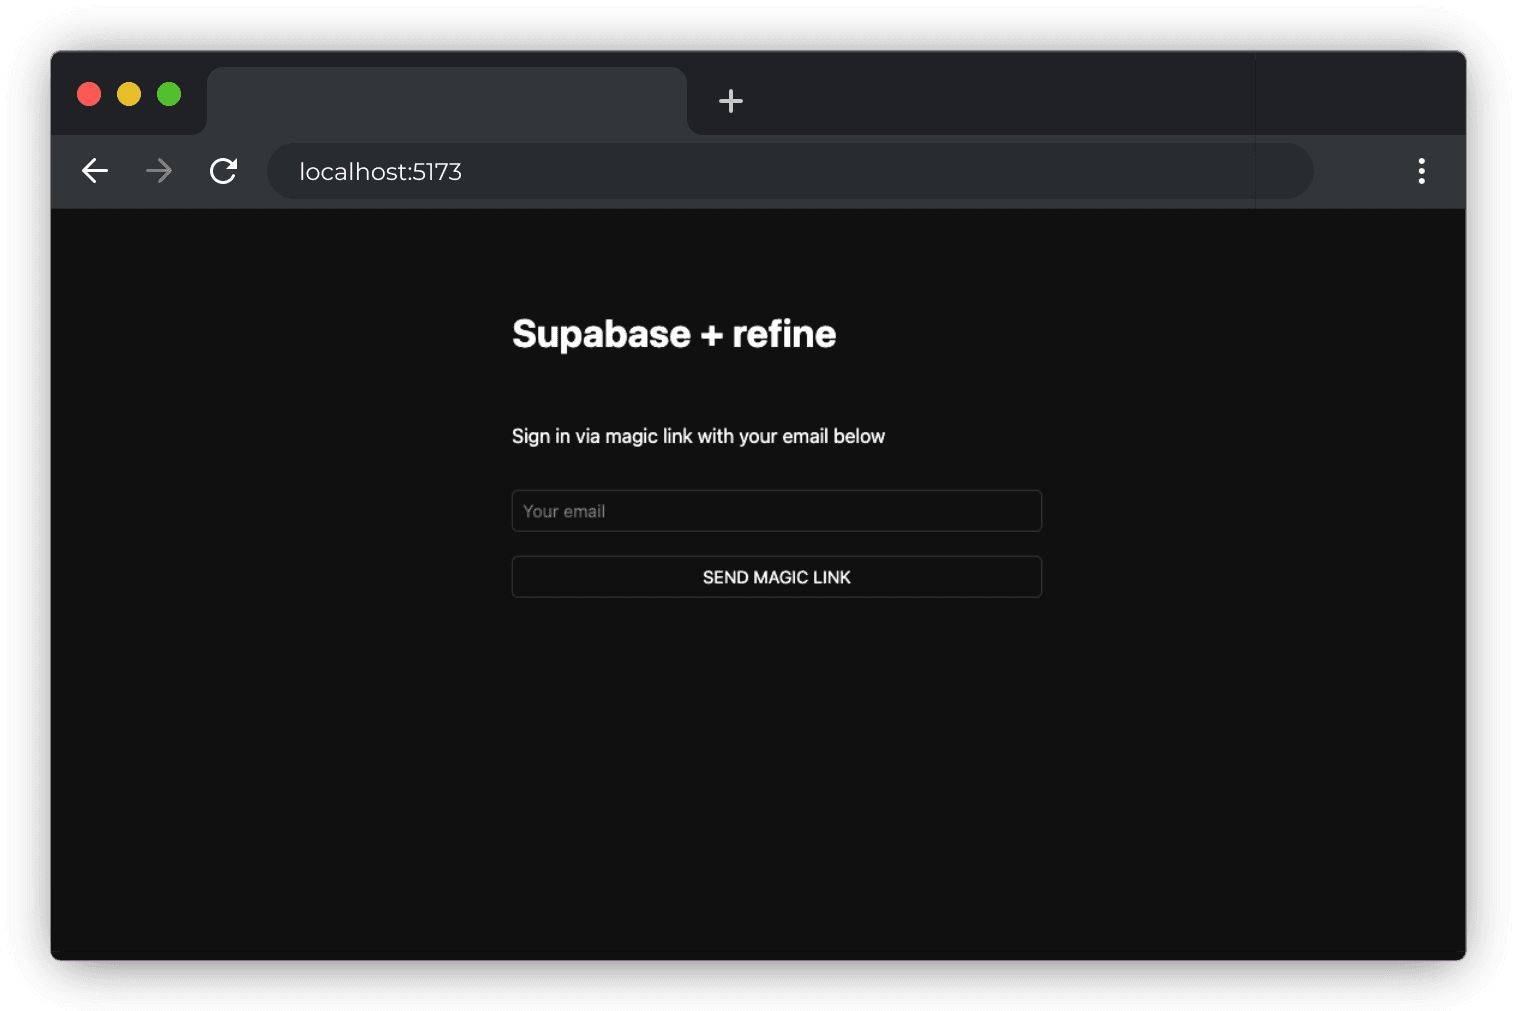
Task: Open a new browser tab with plus icon
Action: [x=731, y=101]
